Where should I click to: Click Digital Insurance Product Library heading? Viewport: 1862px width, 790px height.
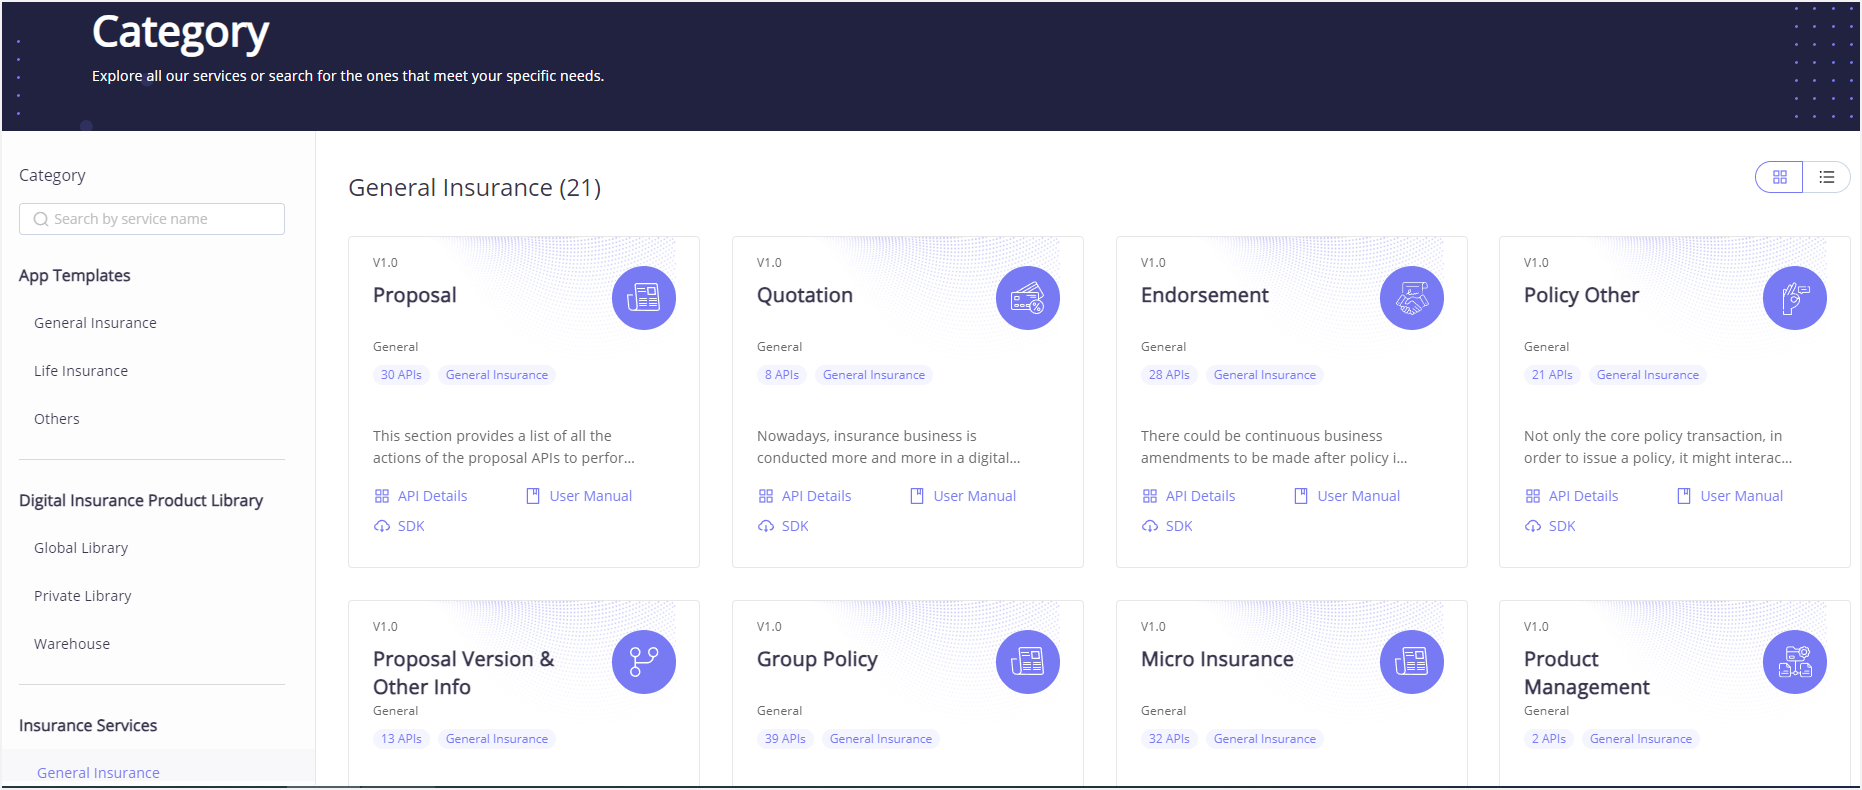click(141, 501)
